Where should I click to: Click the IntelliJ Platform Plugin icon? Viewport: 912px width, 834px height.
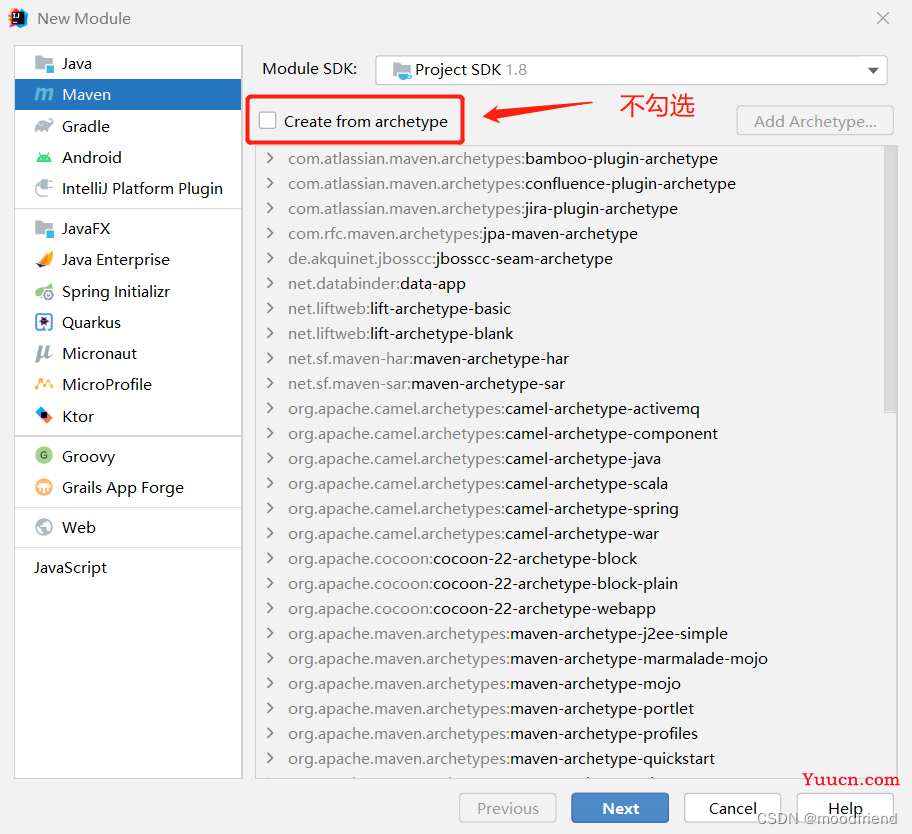click(x=44, y=188)
